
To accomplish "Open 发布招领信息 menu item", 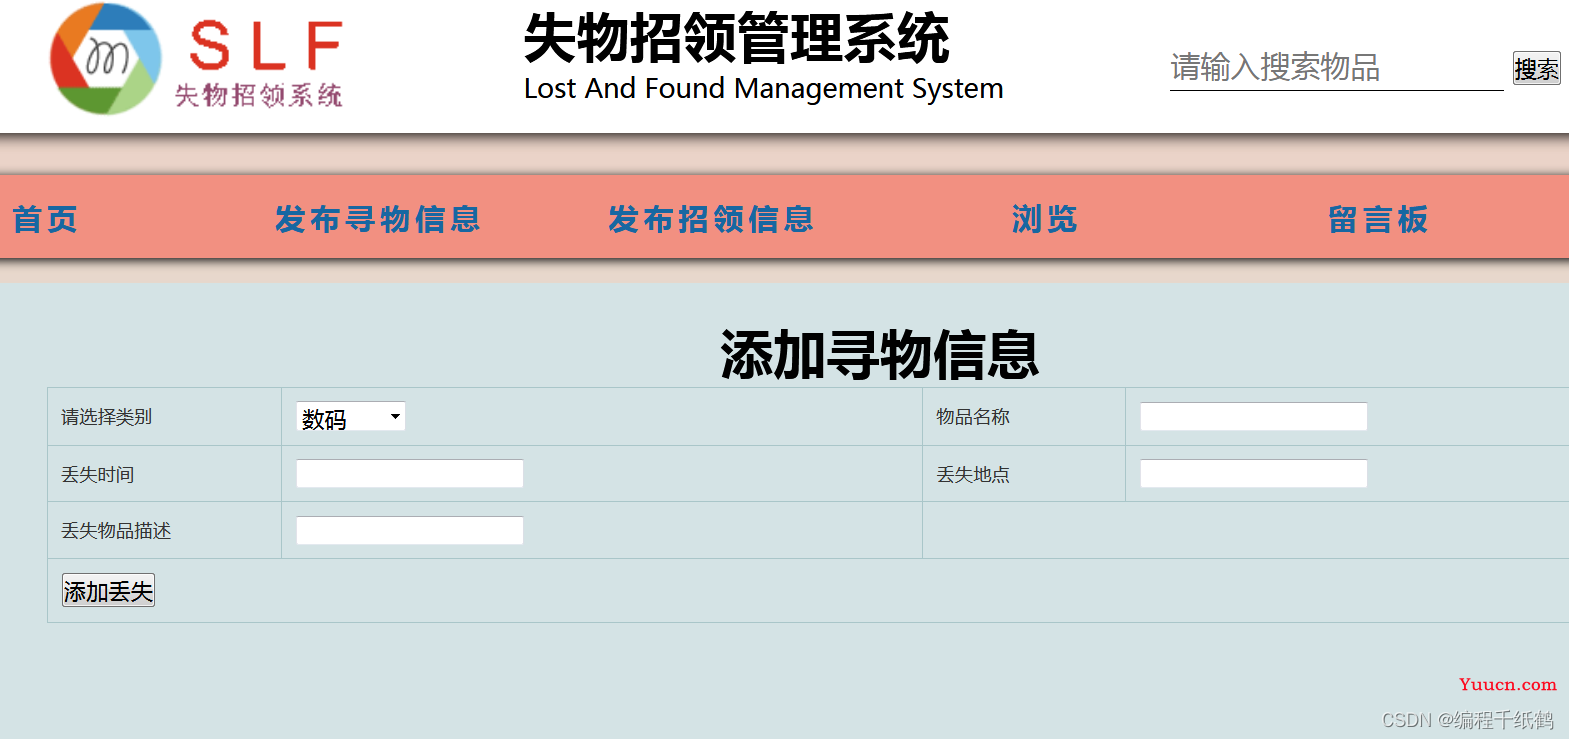I will [x=711, y=219].
